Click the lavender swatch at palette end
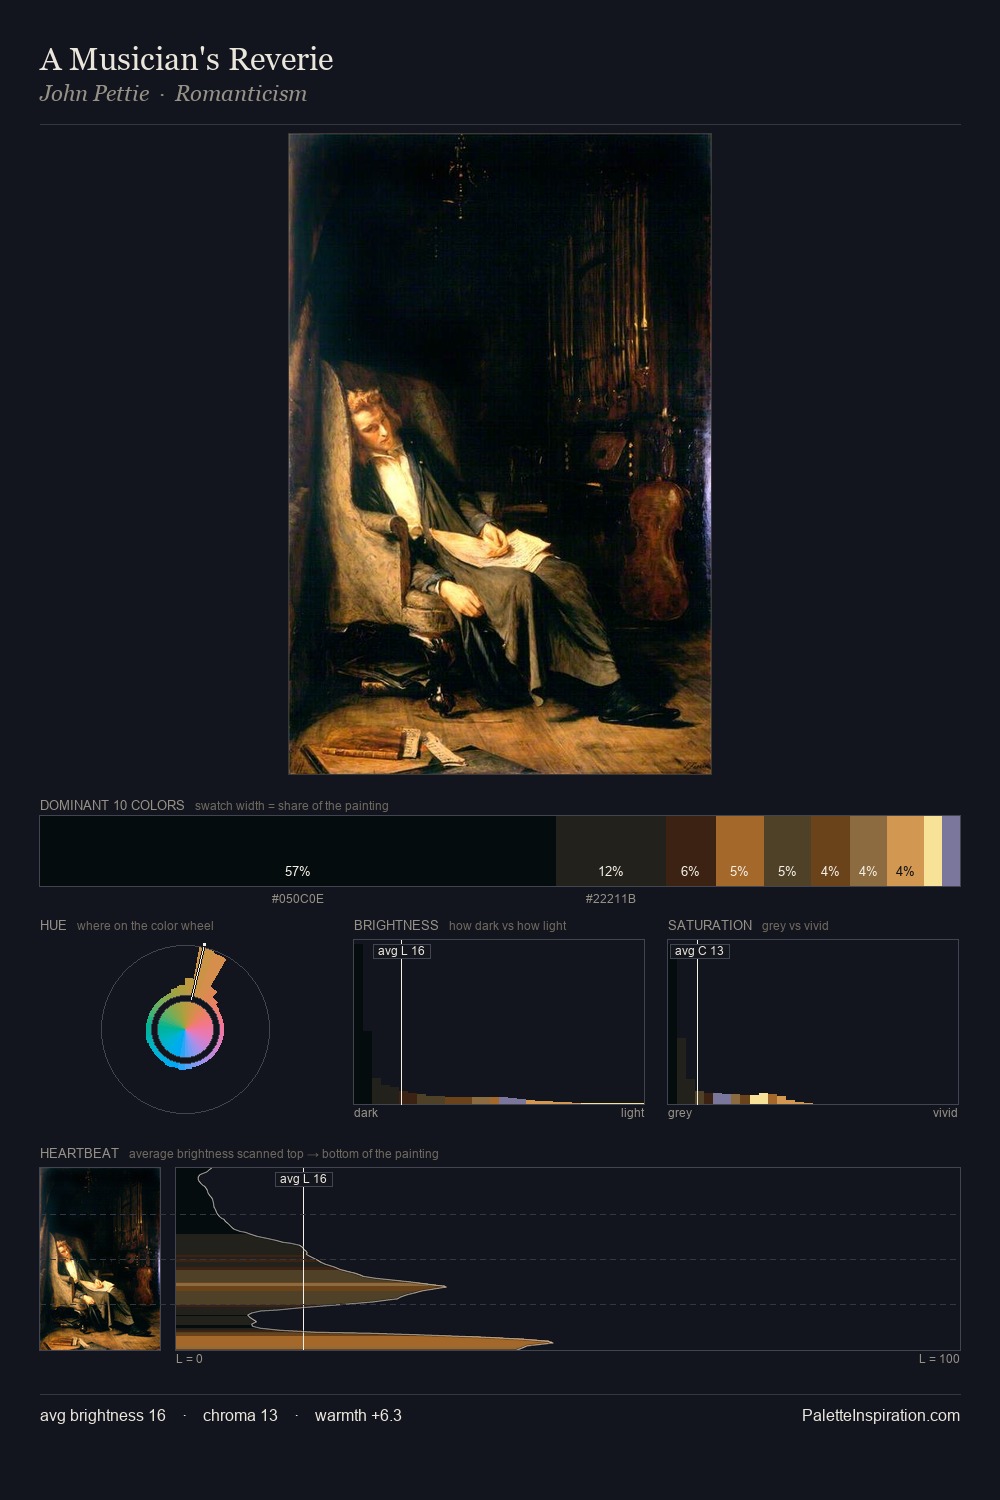Image resolution: width=1000 pixels, height=1500 pixels. 951,851
